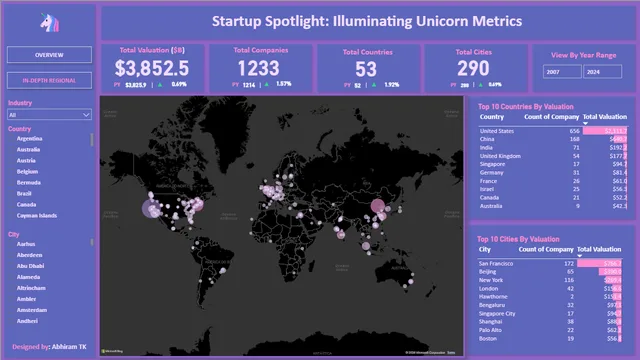This screenshot has height=360, width=640.
Task: Filter by country Austria
Action: point(26,161)
